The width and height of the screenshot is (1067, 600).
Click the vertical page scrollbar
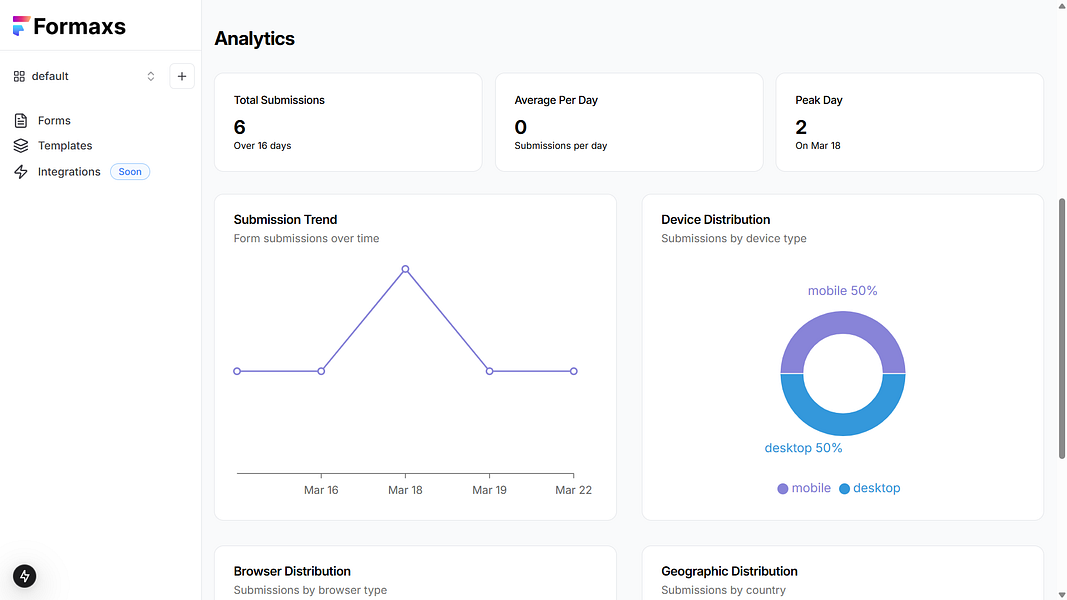click(1062, 328)
